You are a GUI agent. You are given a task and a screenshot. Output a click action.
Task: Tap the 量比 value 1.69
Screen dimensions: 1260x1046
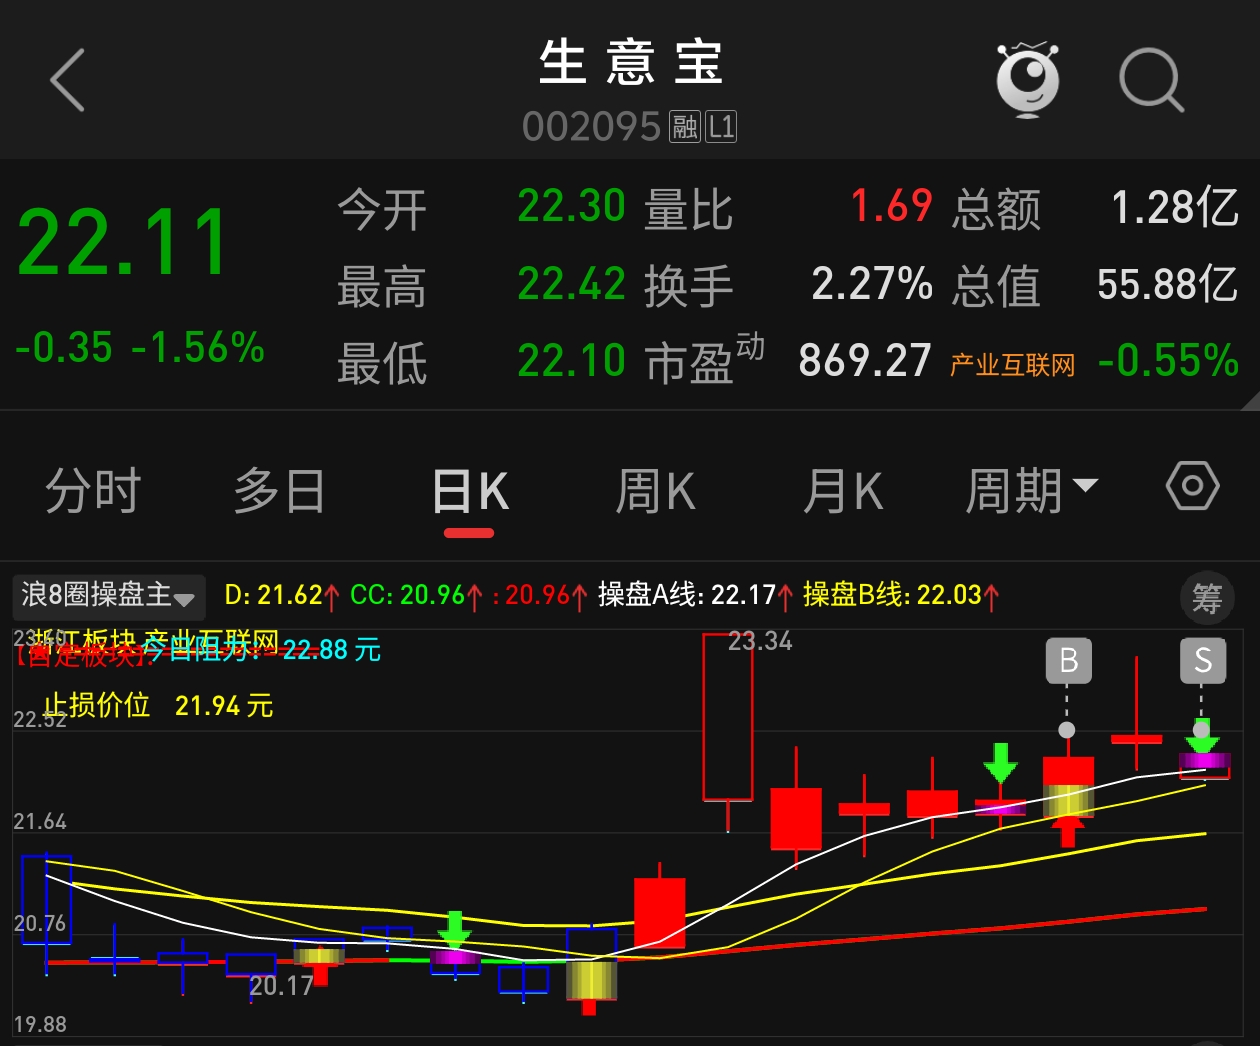point(891,207)
